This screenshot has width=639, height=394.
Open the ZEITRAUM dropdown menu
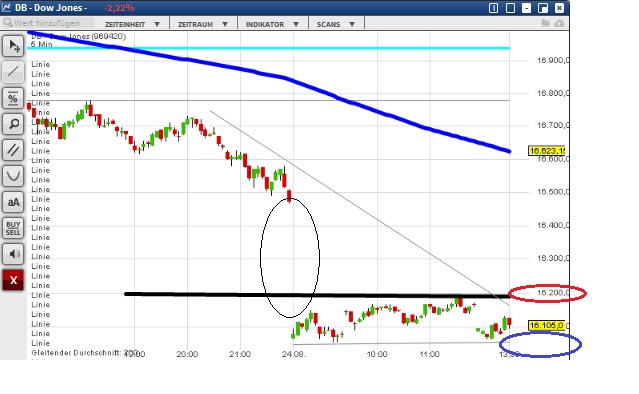click(x=203, y=24)
